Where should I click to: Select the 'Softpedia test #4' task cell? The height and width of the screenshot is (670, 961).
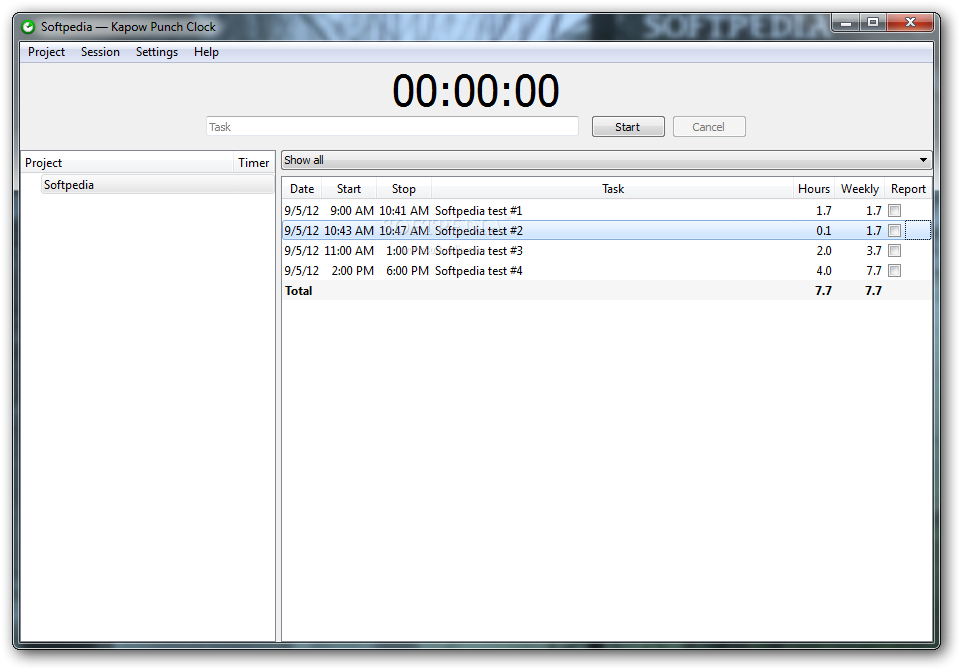coord(612,271)
